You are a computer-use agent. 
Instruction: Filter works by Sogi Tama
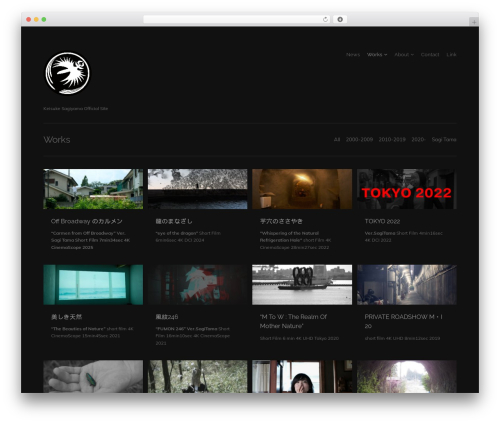coord(444,139)
